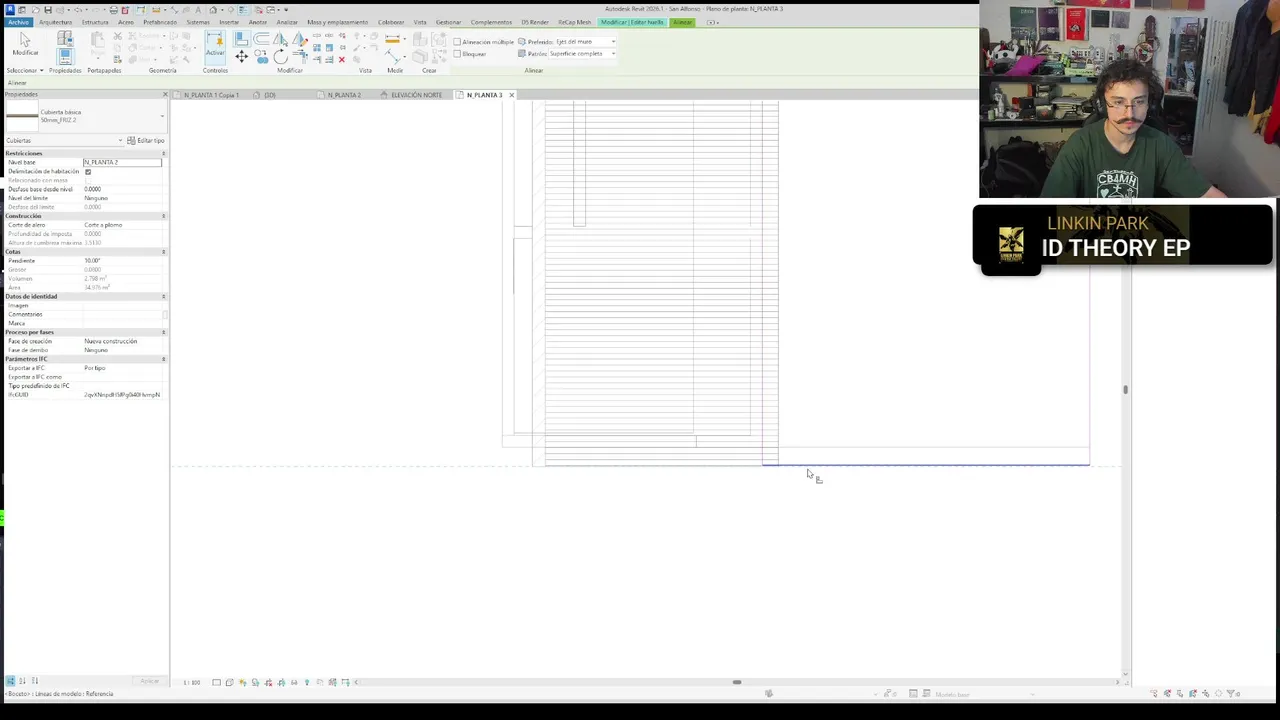This screenshot has width=1280, height=720.
Task: Switch to N_PLANTA 2 view tab
Action: pos(343,95)
